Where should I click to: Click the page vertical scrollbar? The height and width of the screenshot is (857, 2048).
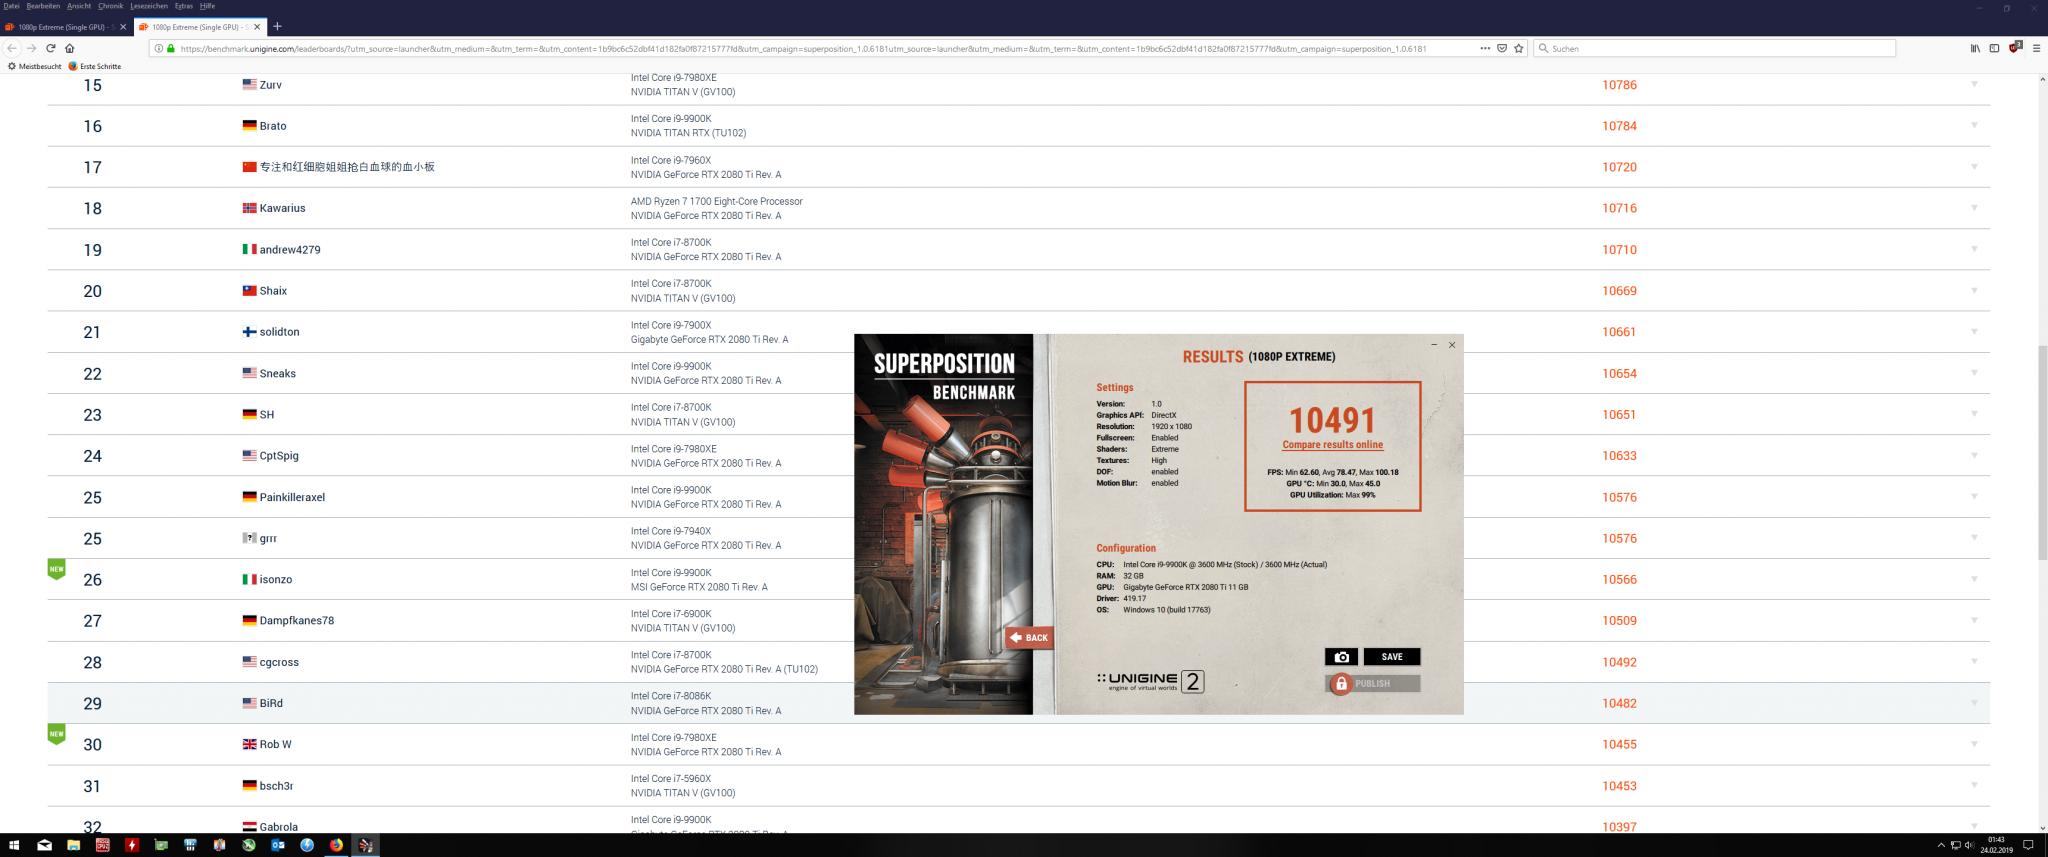click(2042, 453)
